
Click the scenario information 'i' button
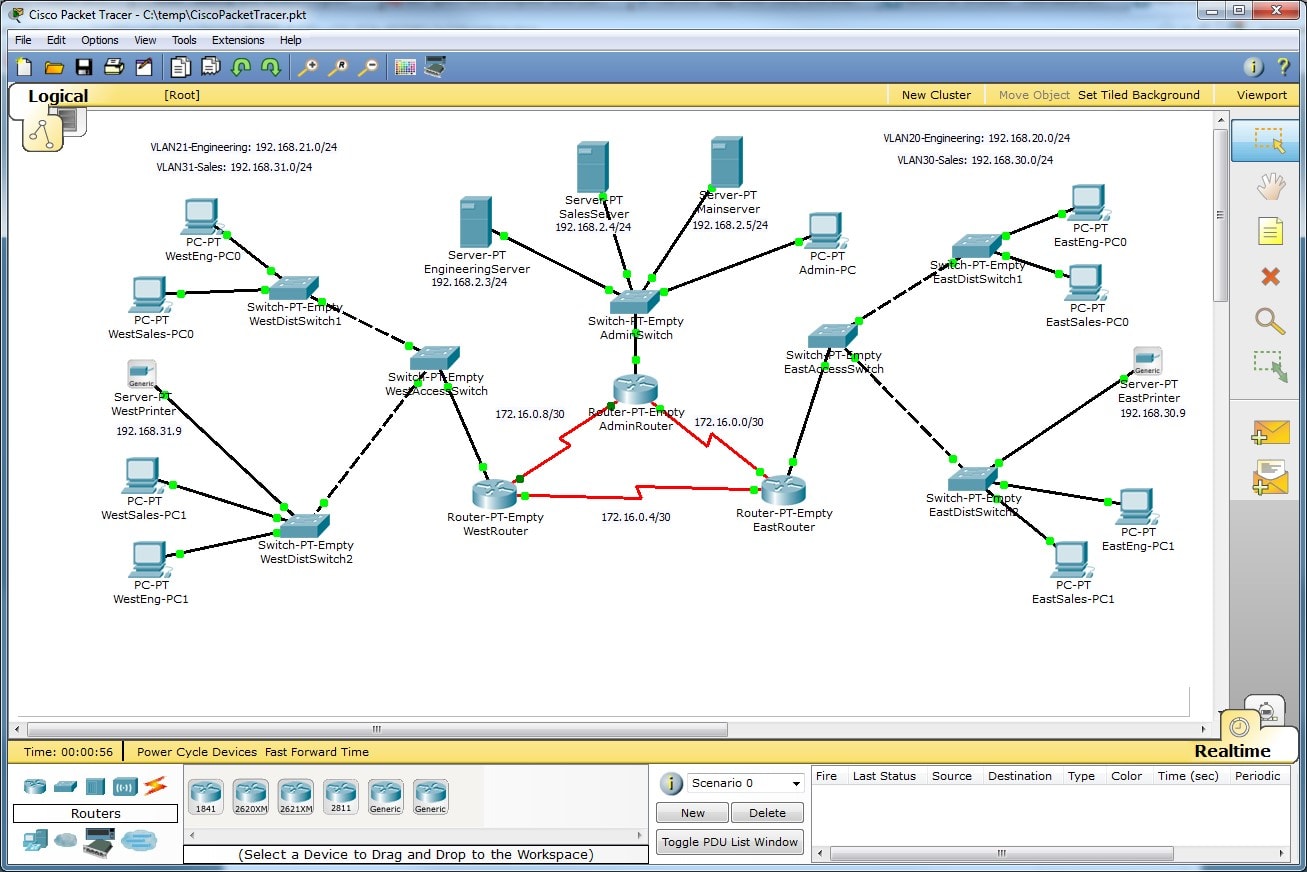point(671,784)
